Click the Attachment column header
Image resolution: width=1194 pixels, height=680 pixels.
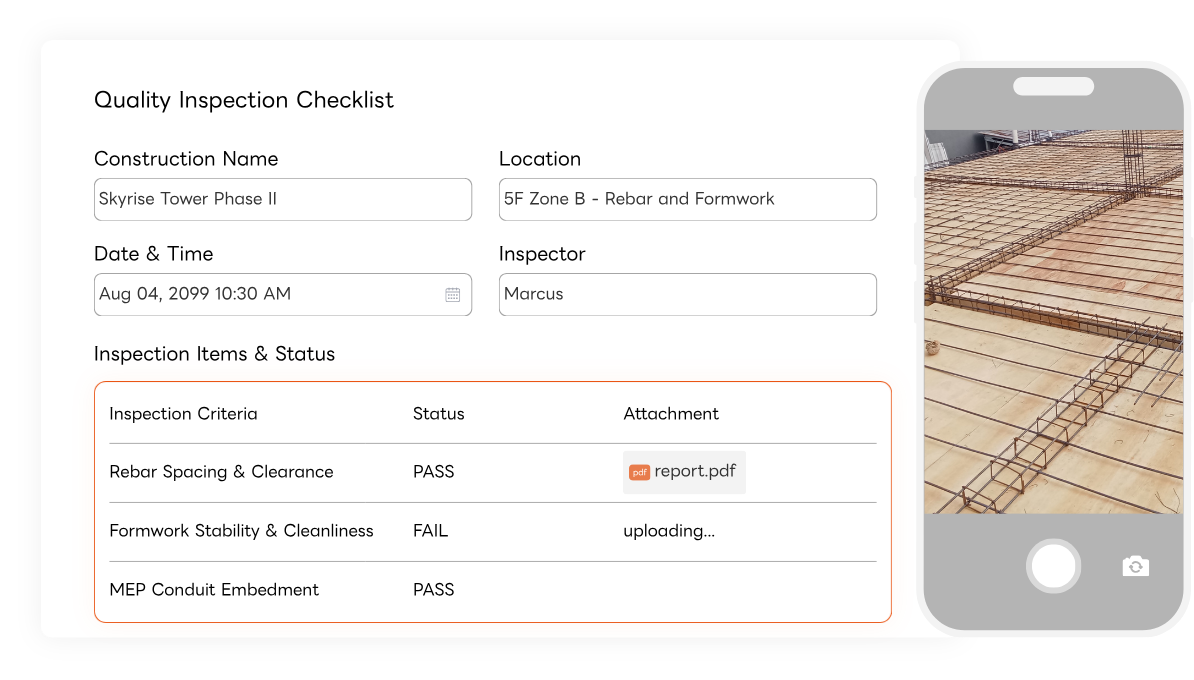coord(671,413)
